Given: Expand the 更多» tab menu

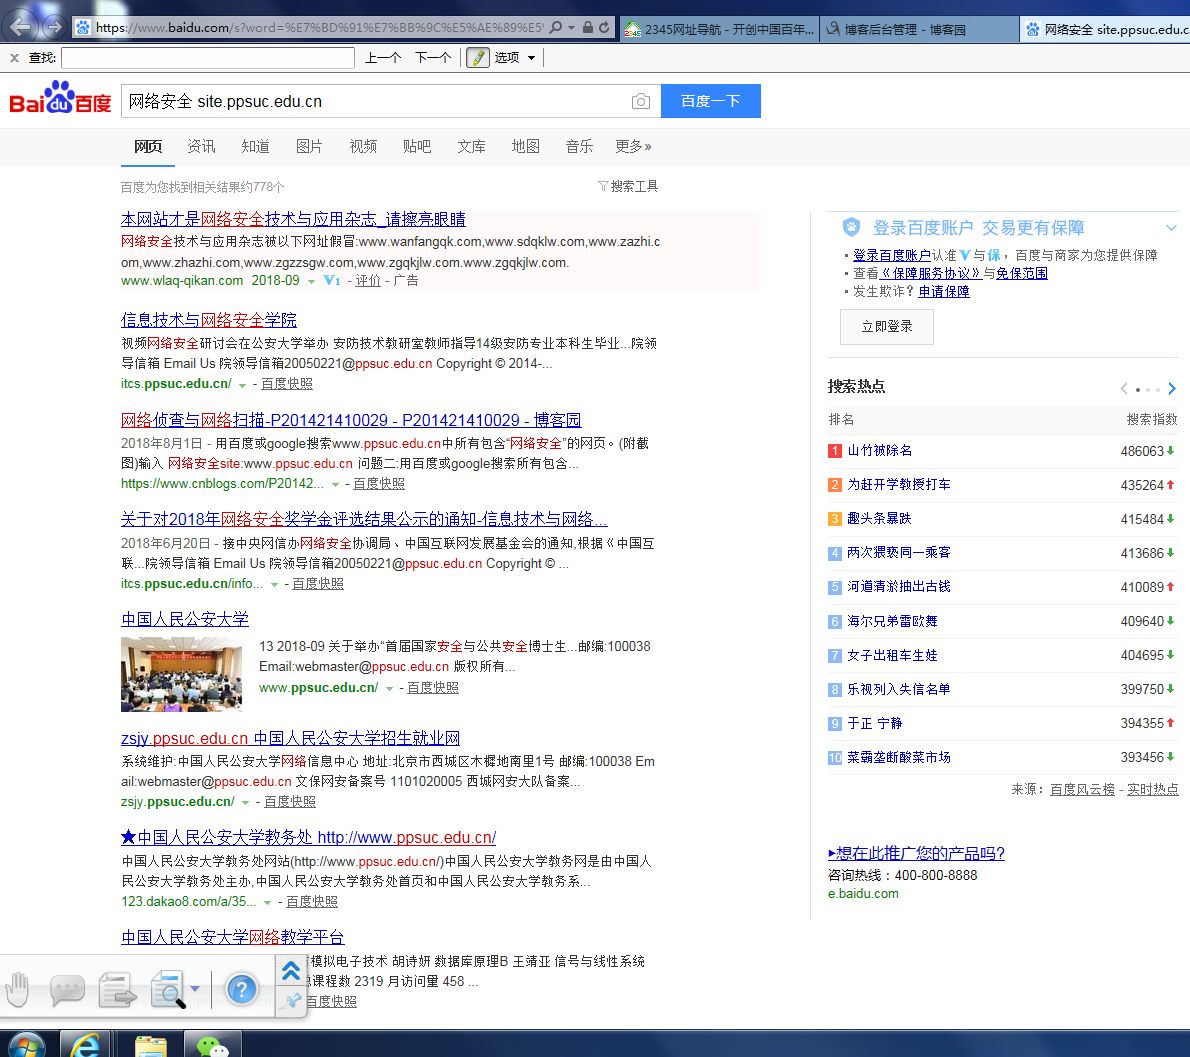Looking at the screenshot, I should pyautogui.click(x=633, y=146).
